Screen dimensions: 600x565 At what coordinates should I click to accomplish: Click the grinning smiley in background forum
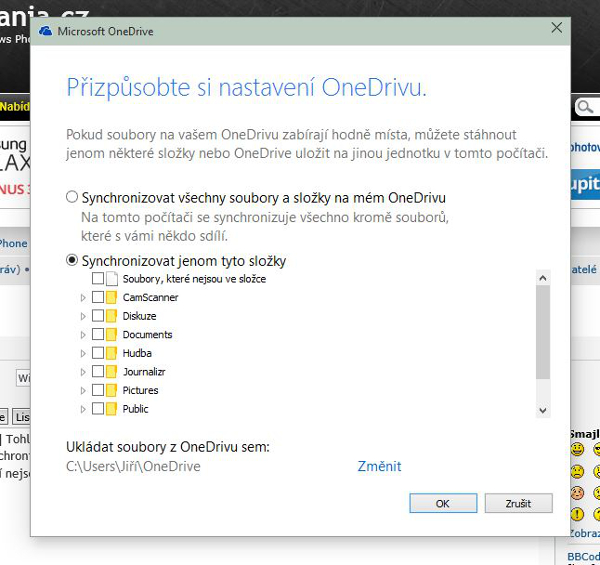point(577,449)
